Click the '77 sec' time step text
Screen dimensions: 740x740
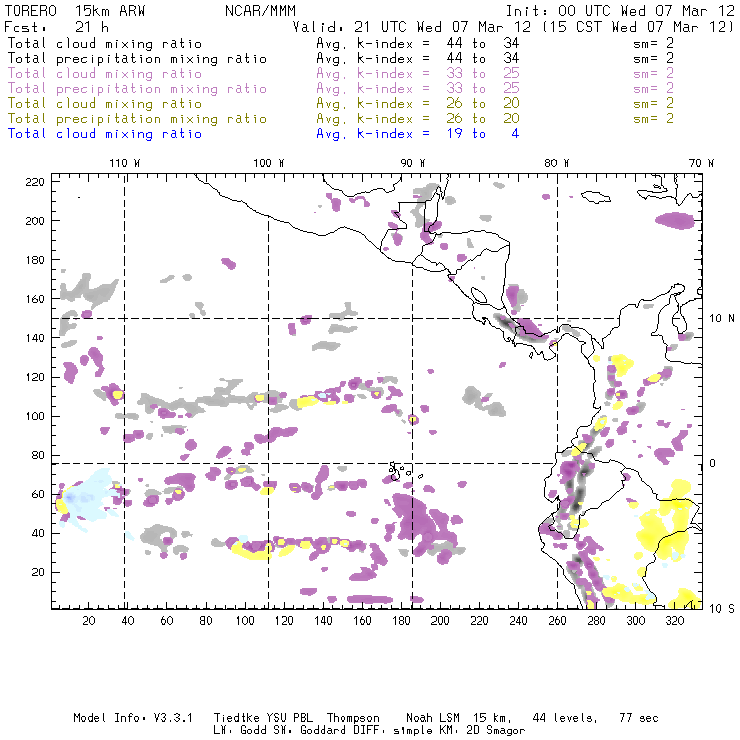[639, 718]
